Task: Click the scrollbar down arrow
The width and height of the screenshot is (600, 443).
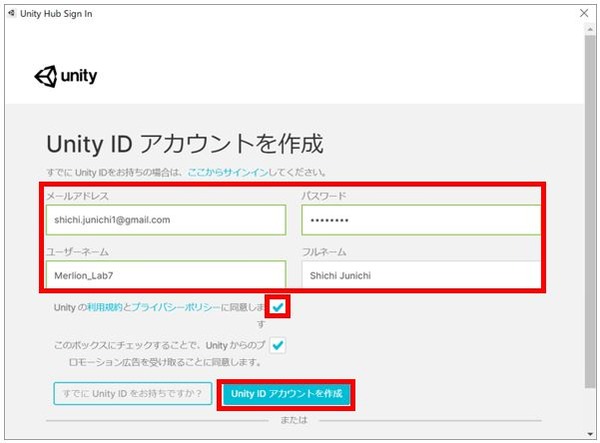Action: click(590, 434)
